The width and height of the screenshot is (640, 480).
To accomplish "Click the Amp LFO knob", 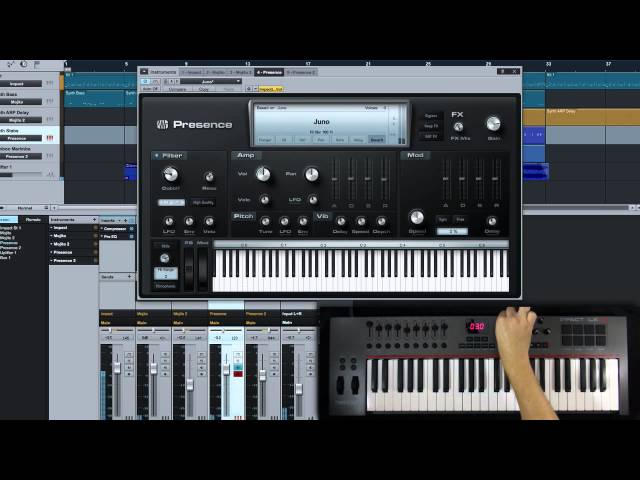I will click(313, 200).
